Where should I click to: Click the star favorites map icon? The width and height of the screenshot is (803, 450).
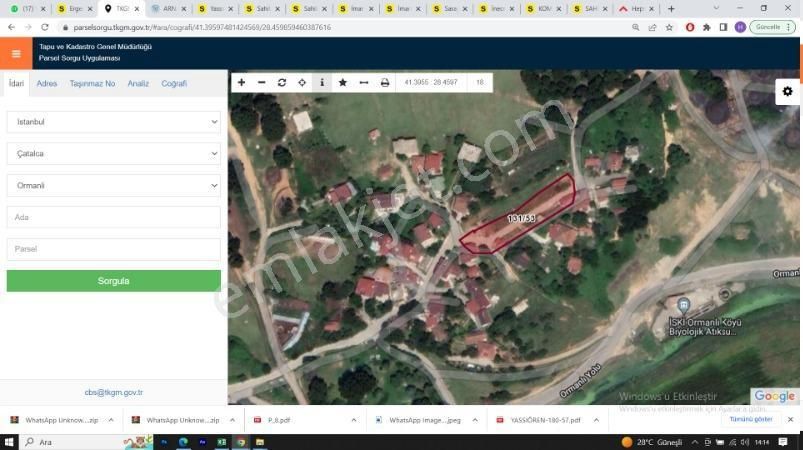coord(343,82)
